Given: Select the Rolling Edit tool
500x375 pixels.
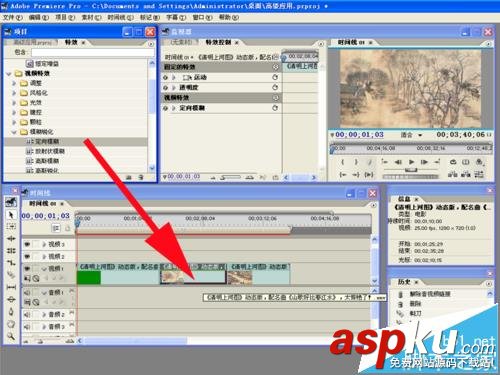Looking at the screenshot, I should [11, 251].
